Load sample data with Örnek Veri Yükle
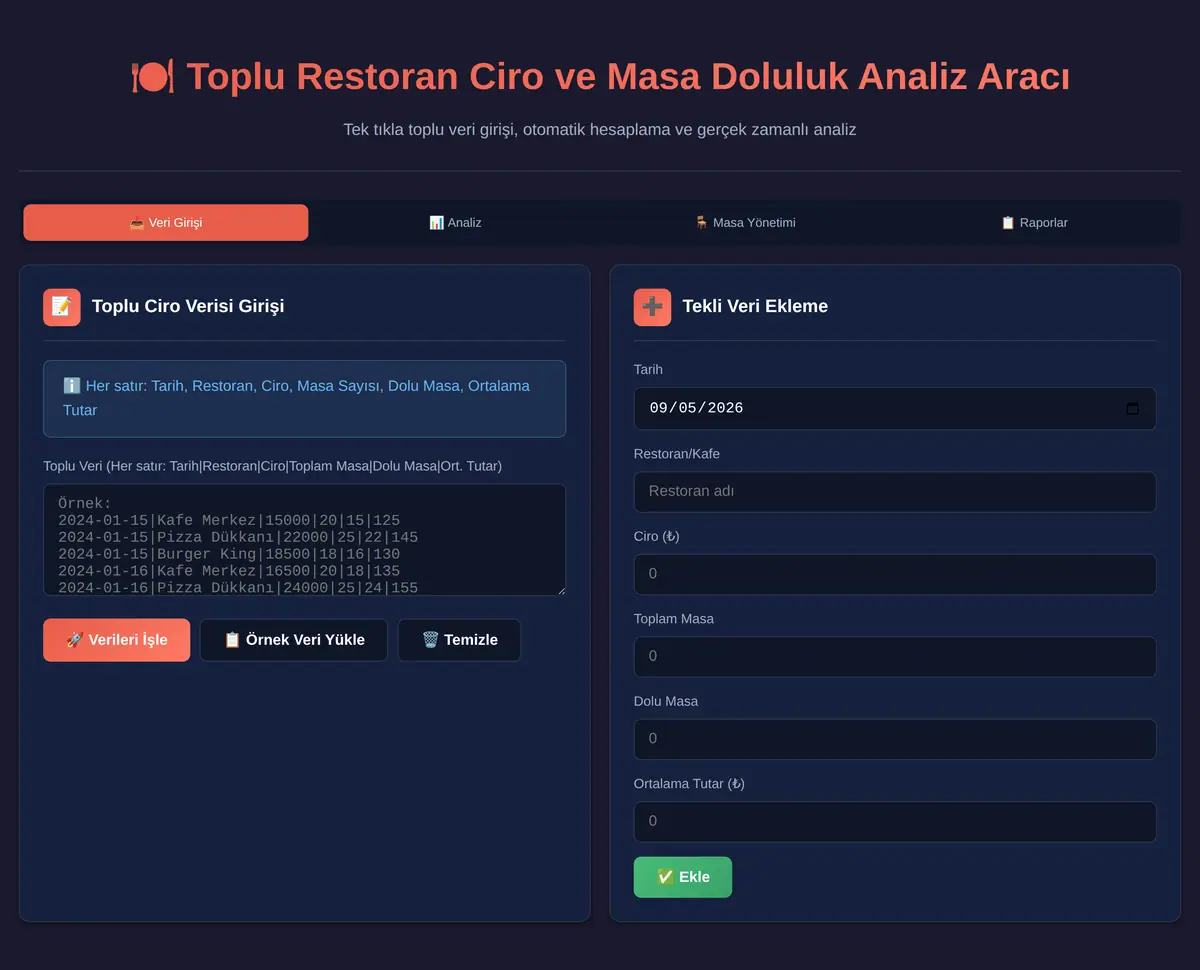 tap(294, 640)
